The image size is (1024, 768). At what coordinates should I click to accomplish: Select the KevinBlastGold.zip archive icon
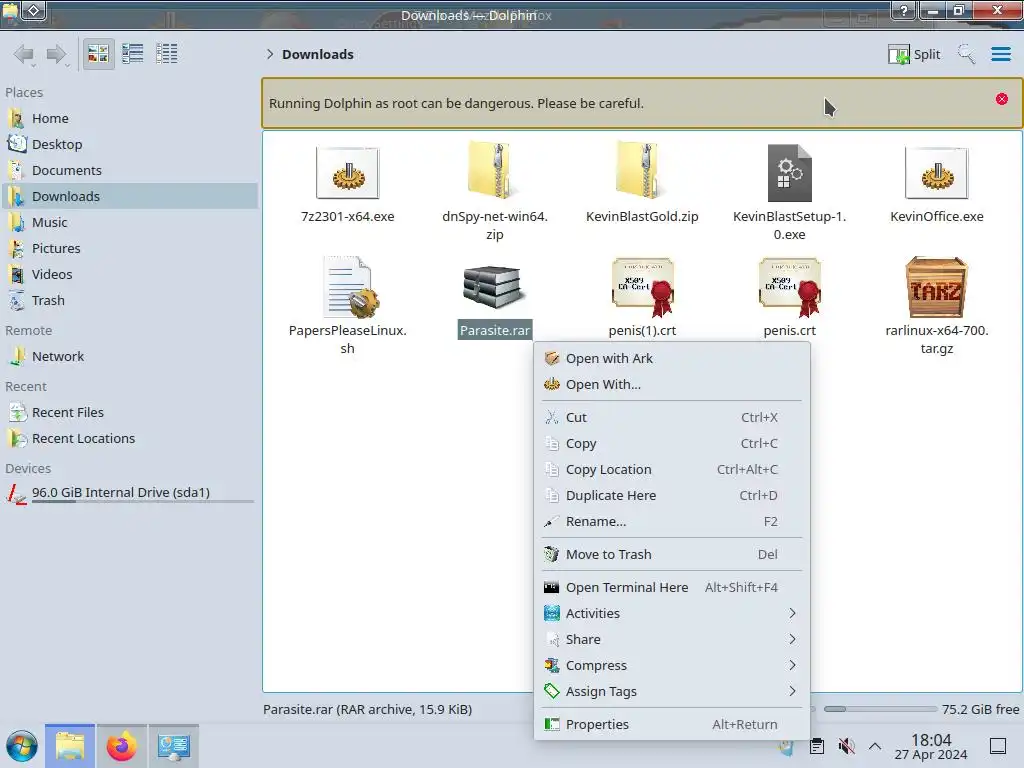click(x=642, y=170)
